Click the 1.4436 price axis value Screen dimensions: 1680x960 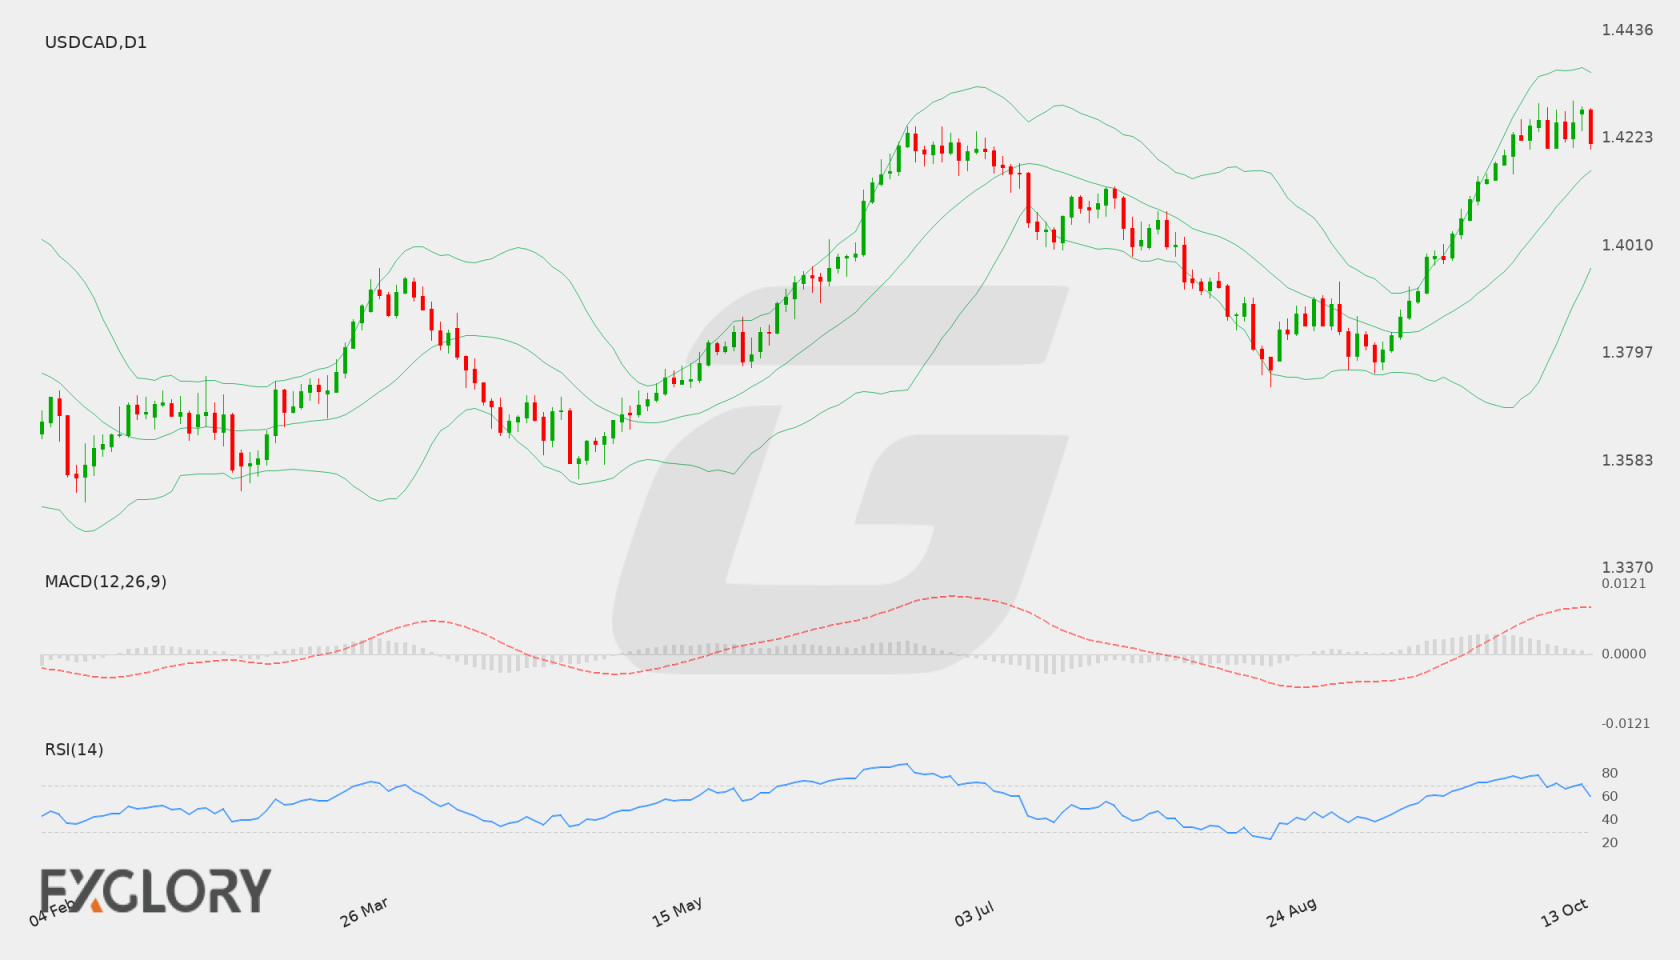point(1627,30)
